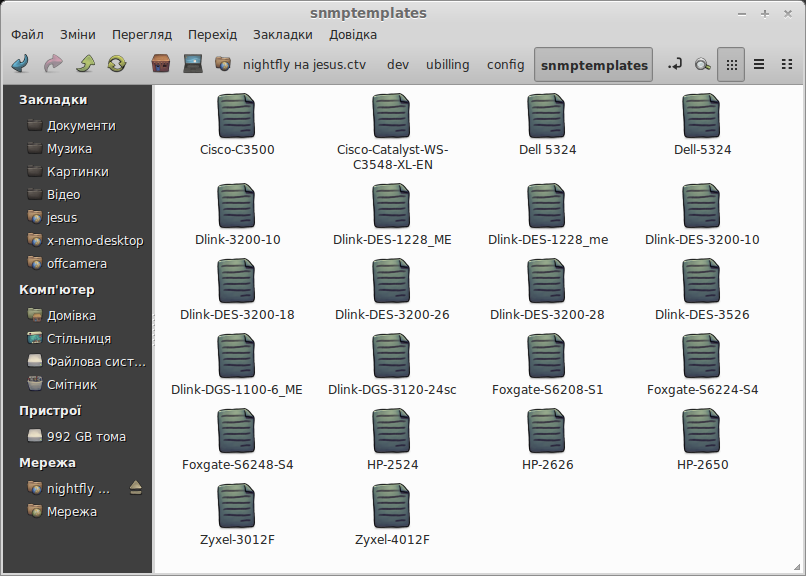Select the Dlink-DES-3200-28 file icon

tap(546, 281)
